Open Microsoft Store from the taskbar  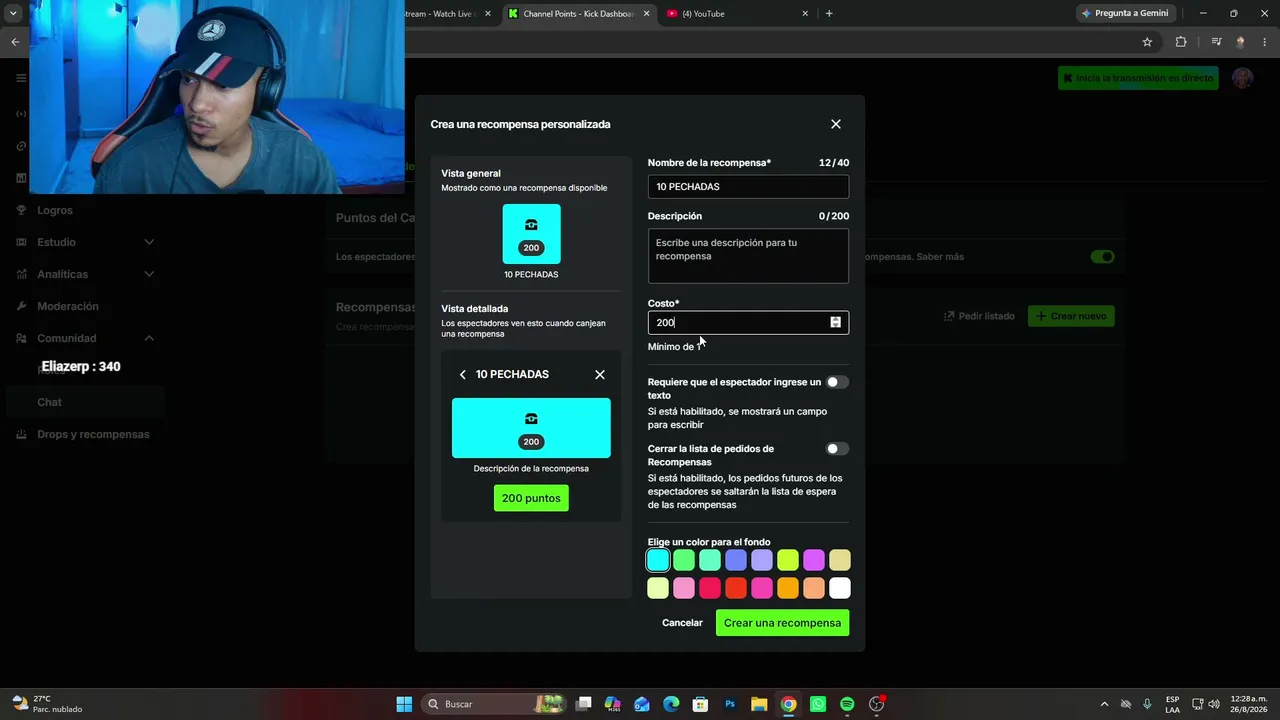[700, 704]
